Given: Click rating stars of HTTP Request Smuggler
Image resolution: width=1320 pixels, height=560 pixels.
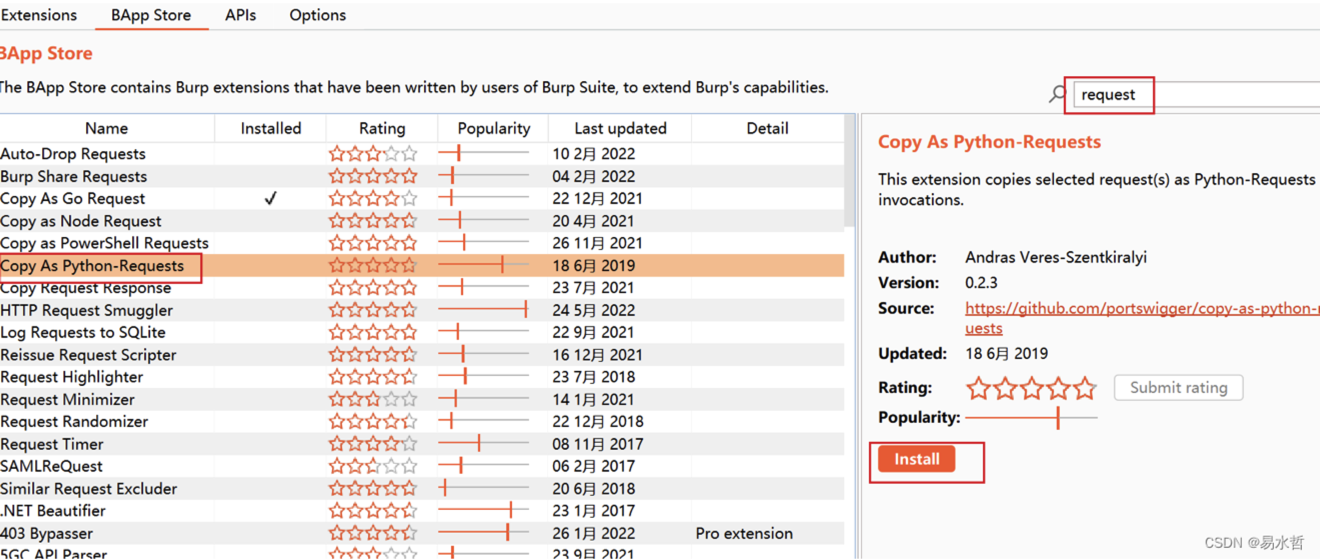Looking at the screenshot, I should (x=373, y=310).
